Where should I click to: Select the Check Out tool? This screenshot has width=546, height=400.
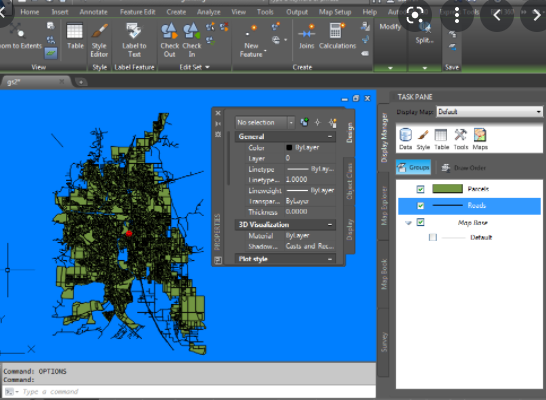[170, 40]
